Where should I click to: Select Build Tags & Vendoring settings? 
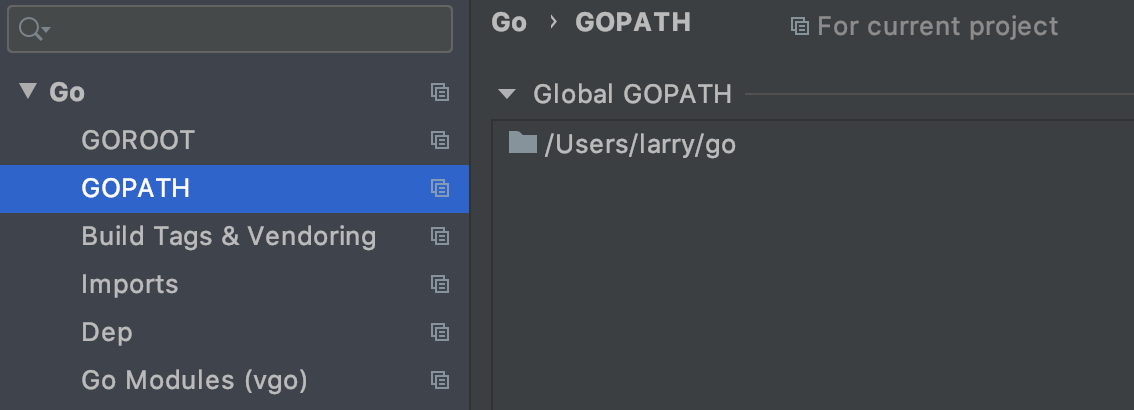pyautogui.click(x=228, y=236)
